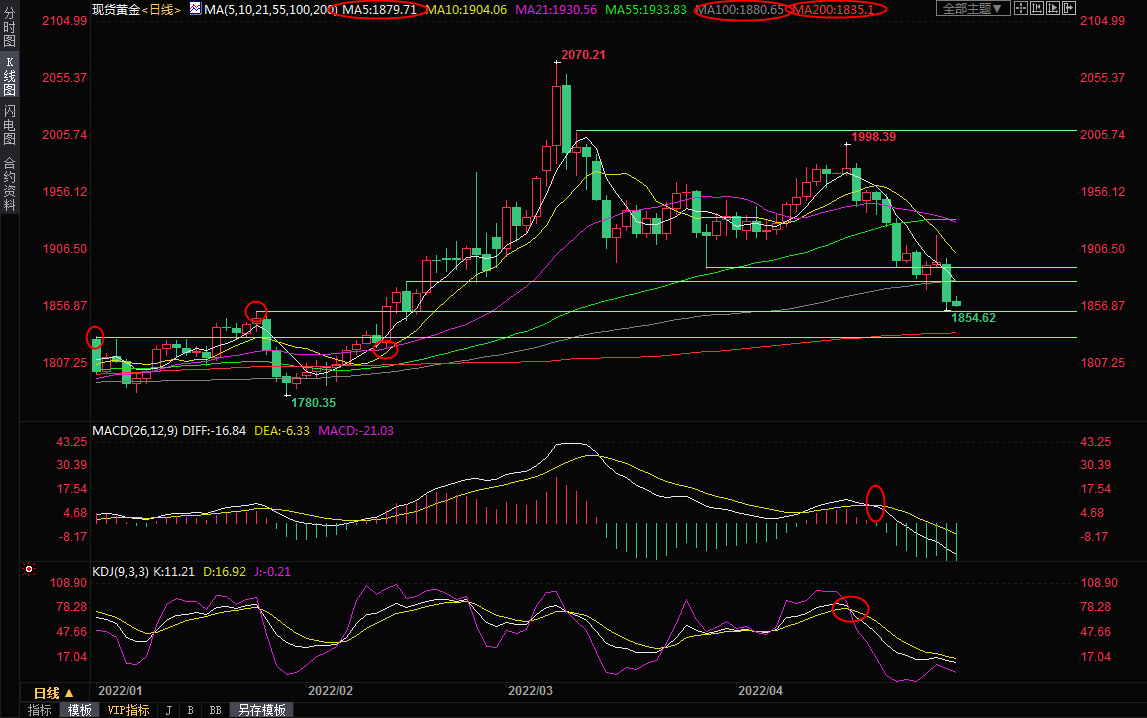Open the VIP指标 tab
The image size is (1147, 718).
(x=128, y=710)
